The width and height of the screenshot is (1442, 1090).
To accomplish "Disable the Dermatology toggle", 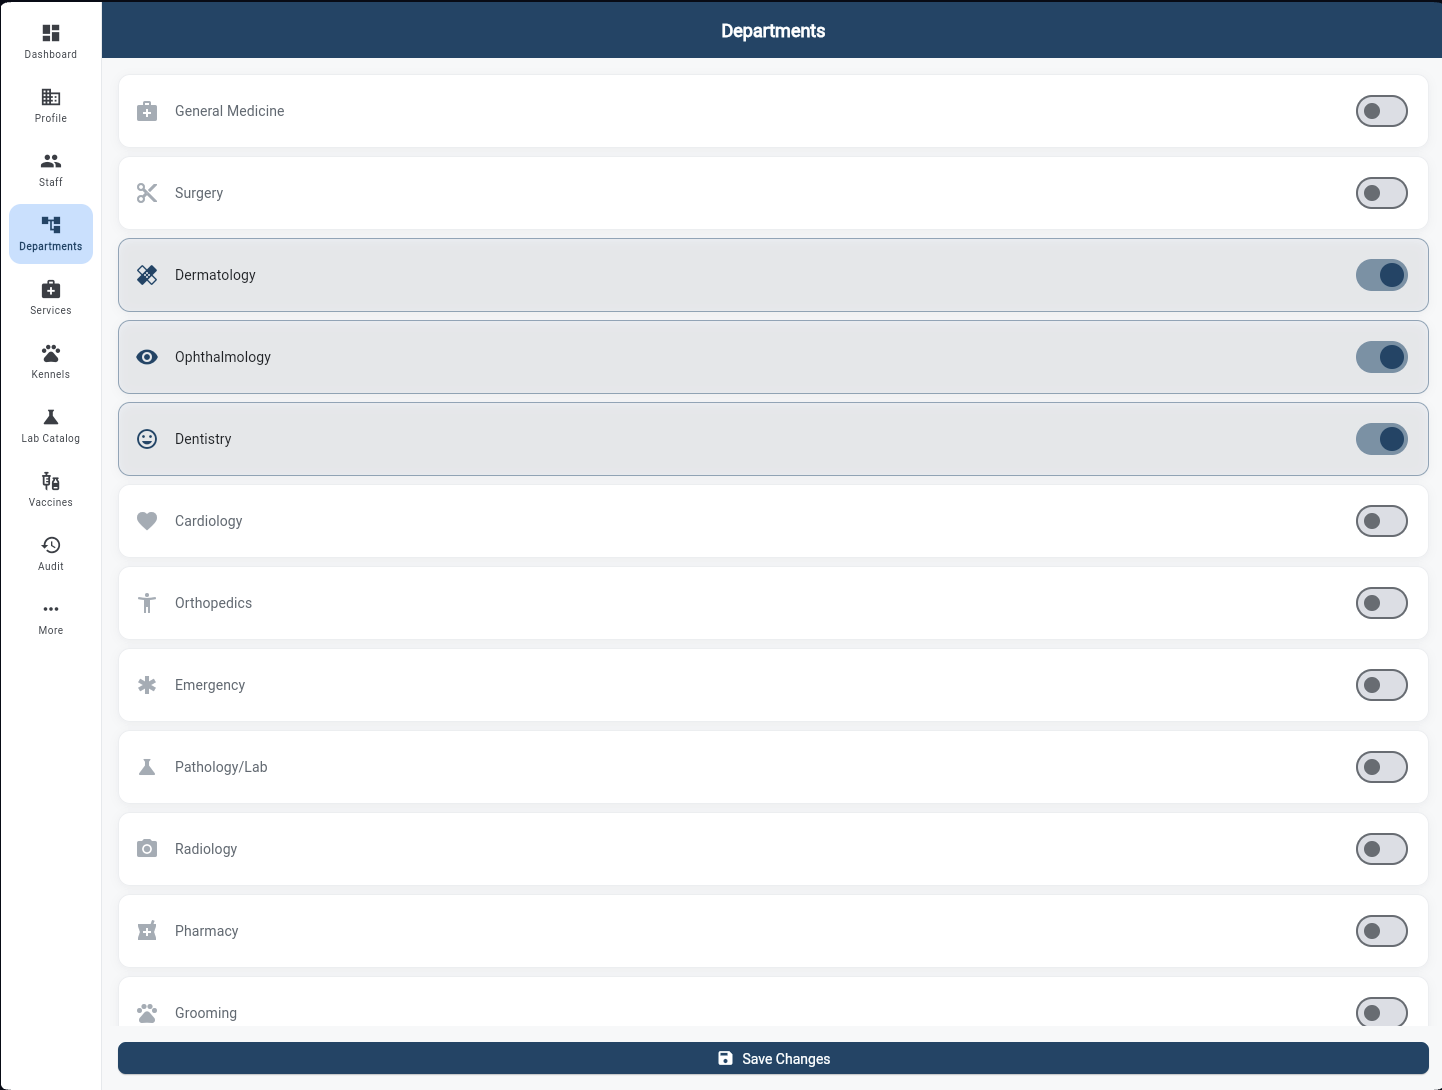I will pyautogui.click(x=1382, y=275).
